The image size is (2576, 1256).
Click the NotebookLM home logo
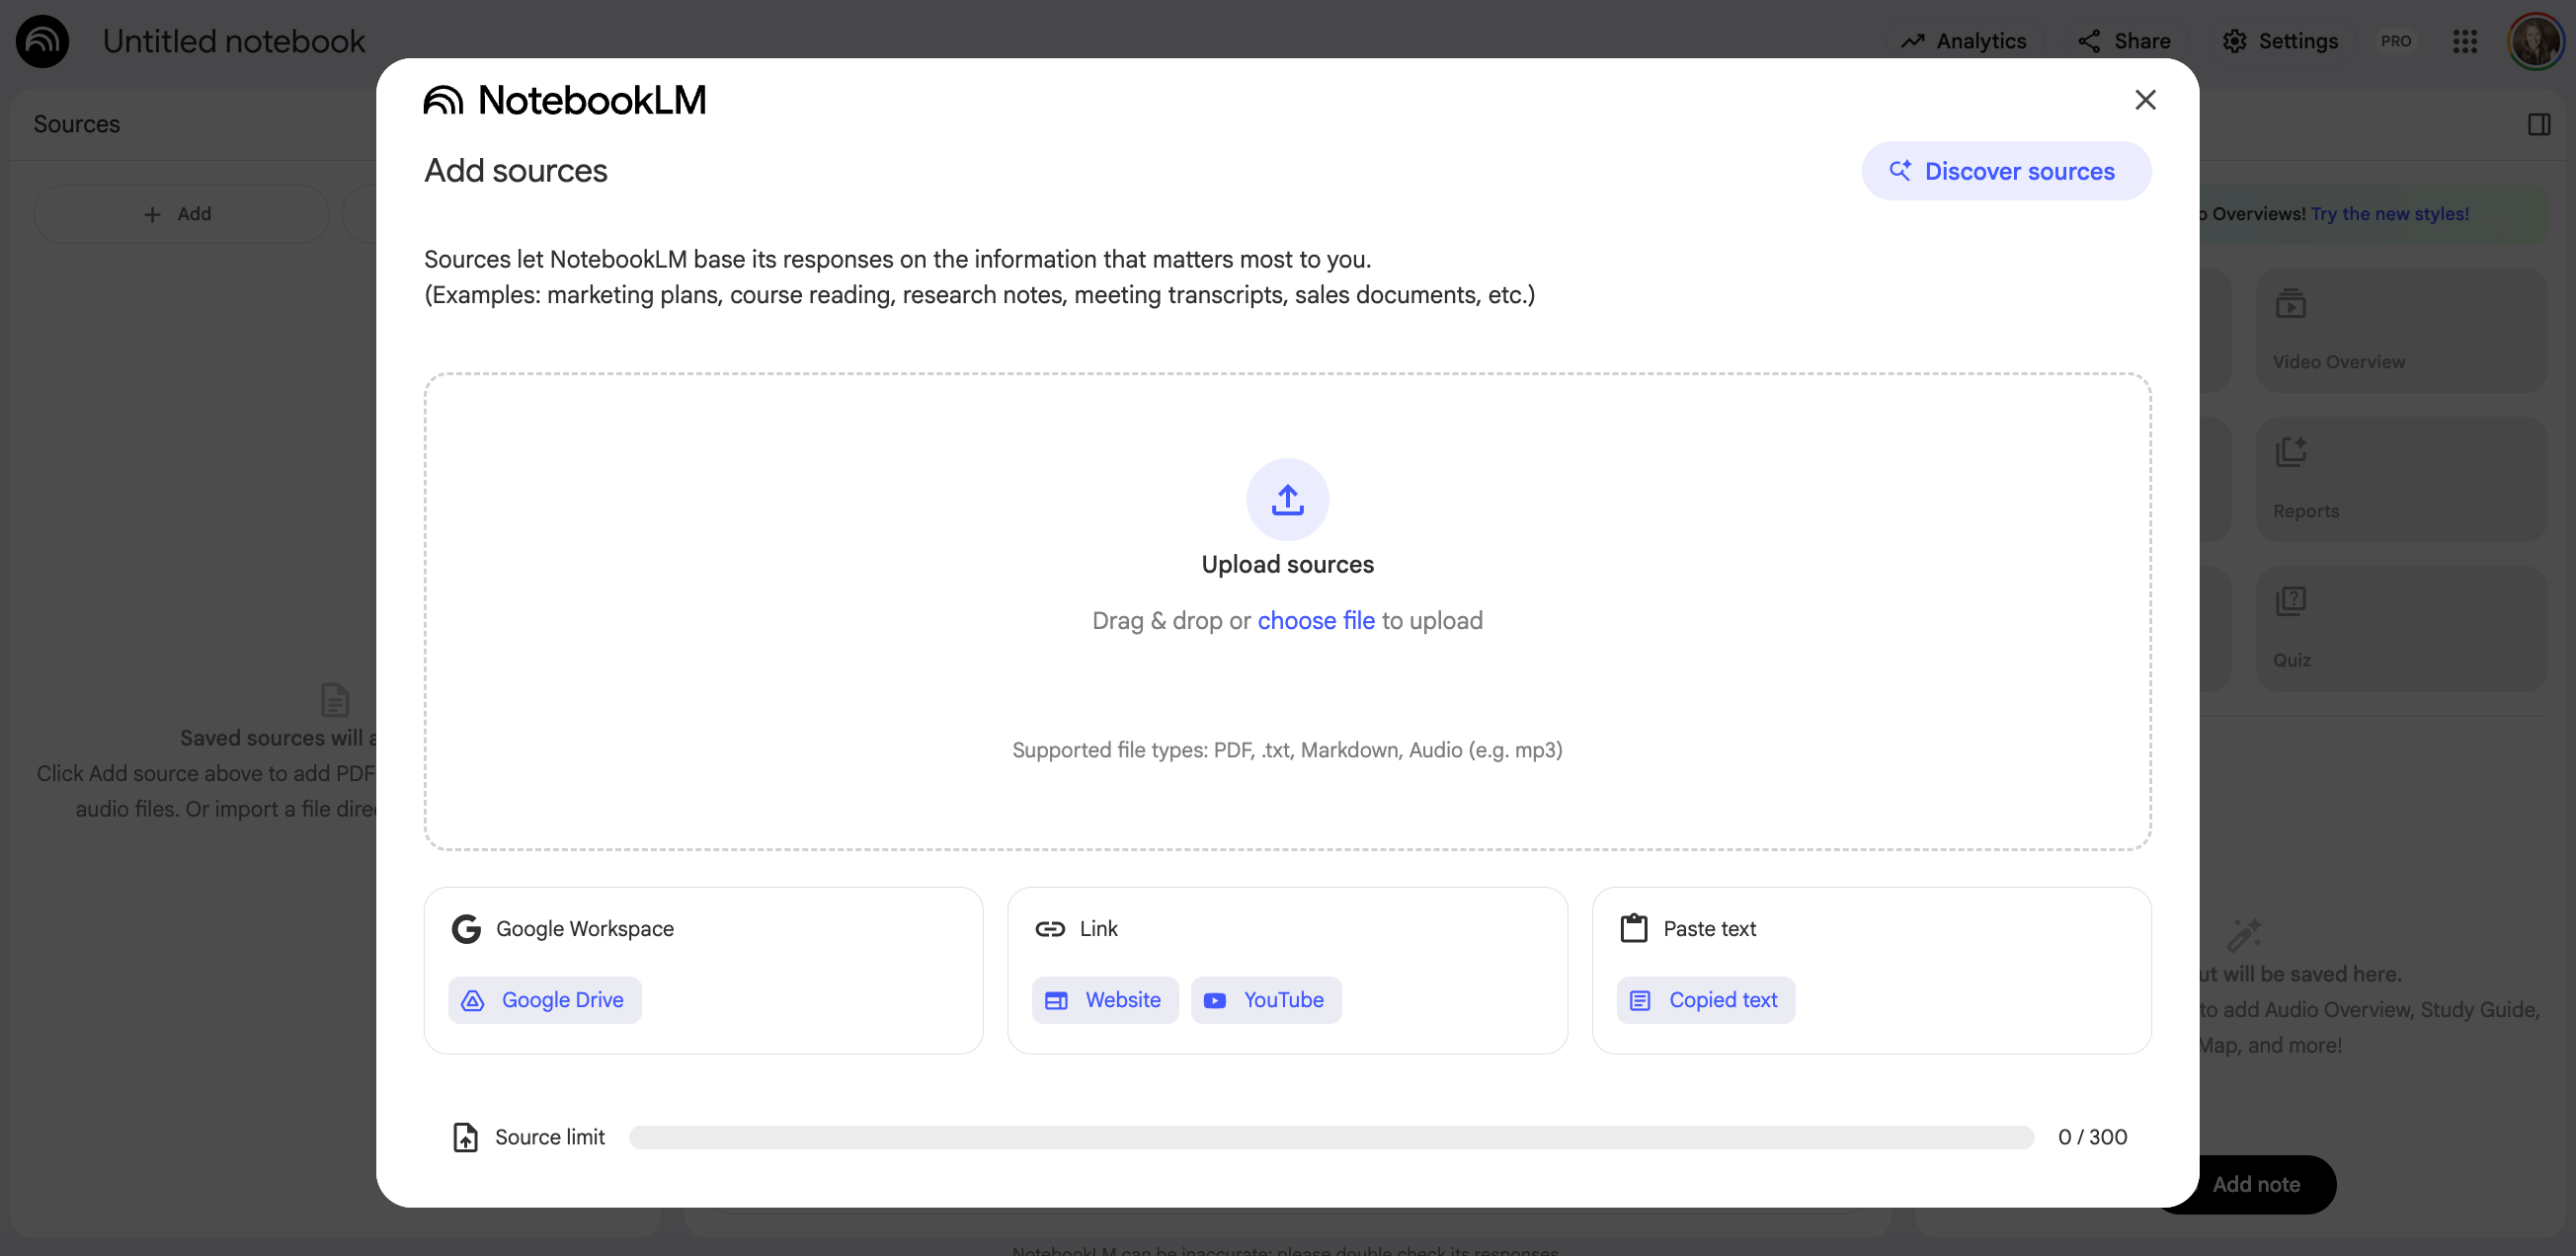click(42, 41)
